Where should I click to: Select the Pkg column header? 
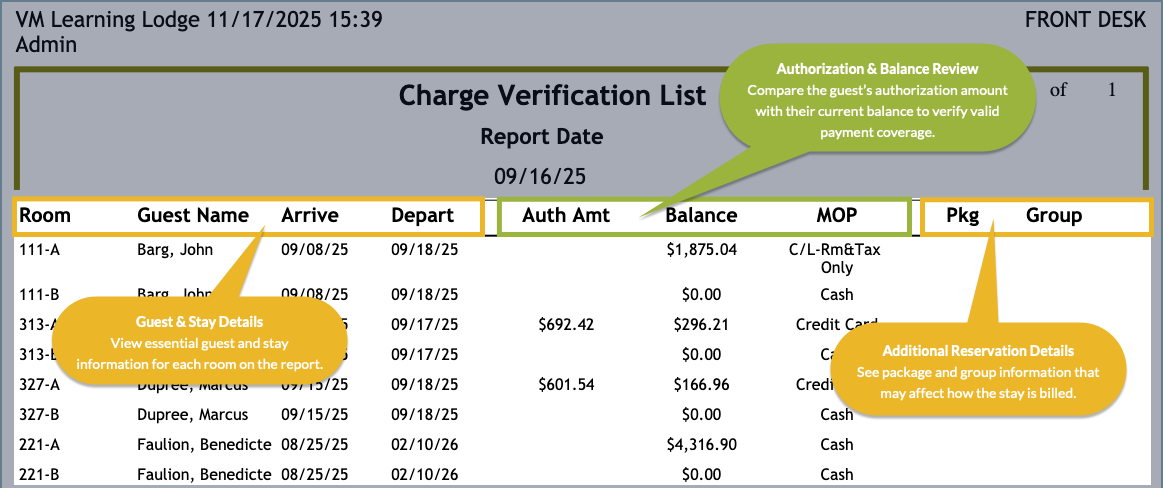pos(962,215)
